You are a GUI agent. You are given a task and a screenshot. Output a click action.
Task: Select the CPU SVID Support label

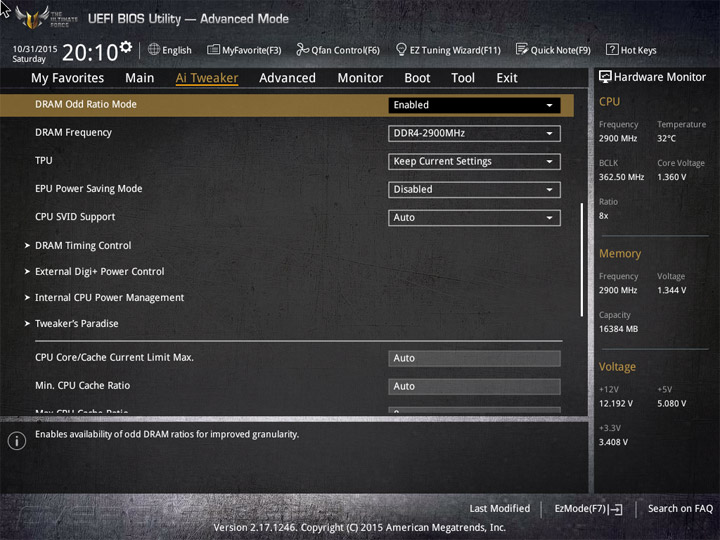click(75, 217)
